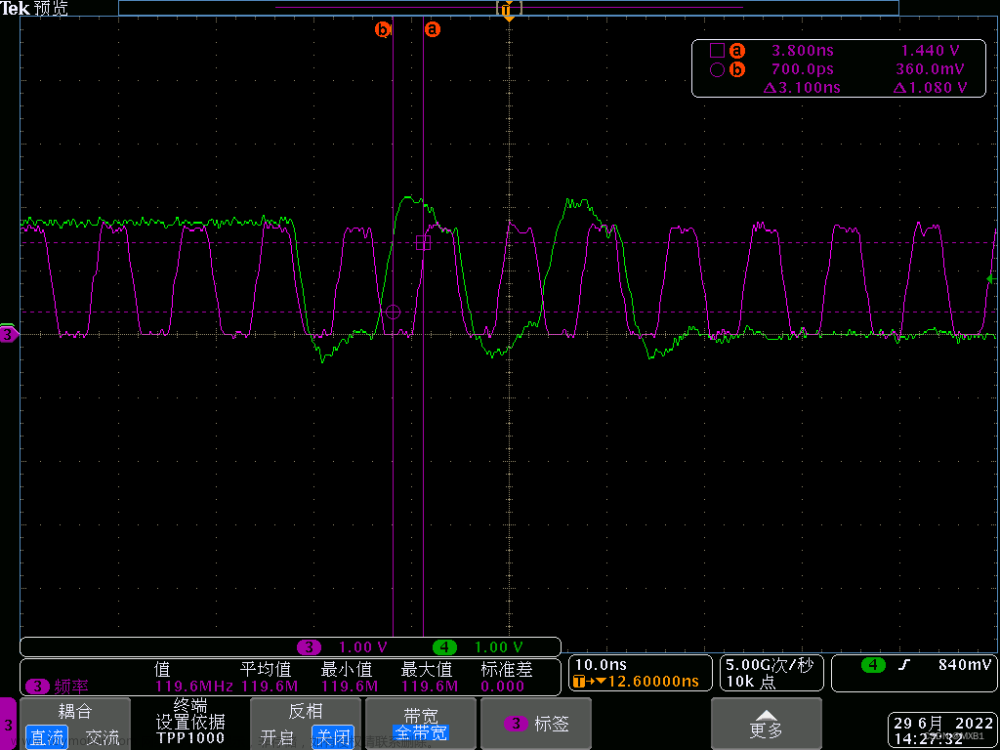
Task: Turn invert on with 开启
Action: 277,737
